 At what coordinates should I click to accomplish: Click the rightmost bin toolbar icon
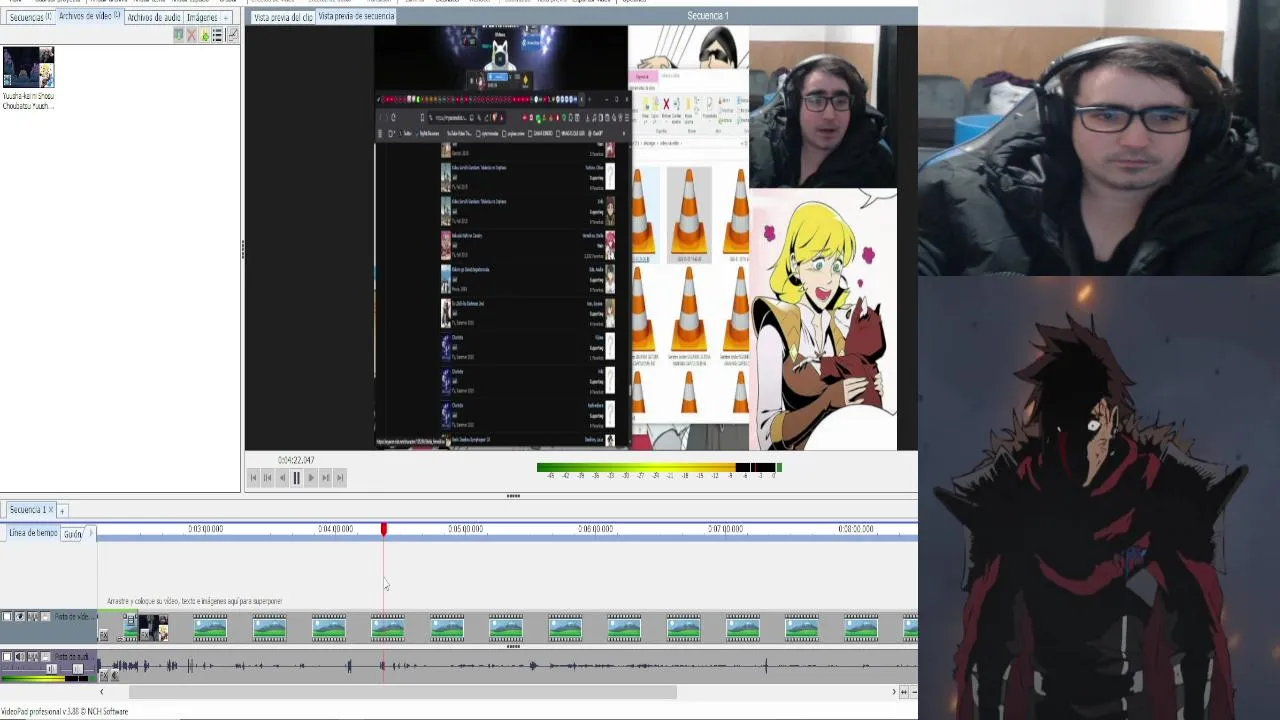pos(233,35)
